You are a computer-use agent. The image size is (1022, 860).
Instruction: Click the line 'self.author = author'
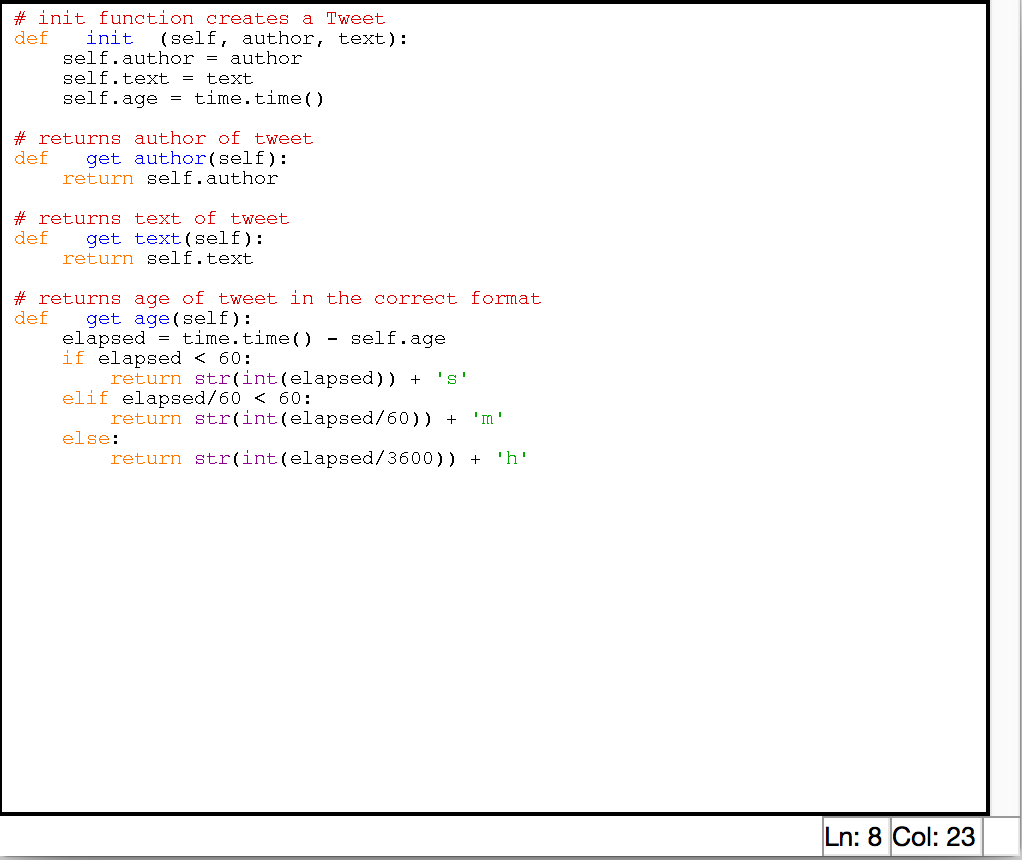pyautogui.click(x=182, y=59)
